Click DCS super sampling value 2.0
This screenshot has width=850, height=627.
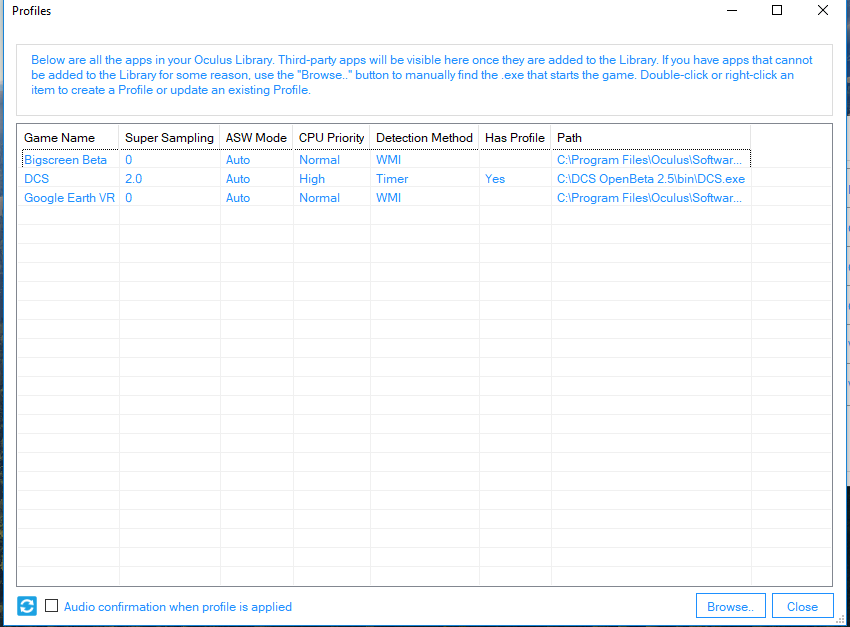[133, 179]
